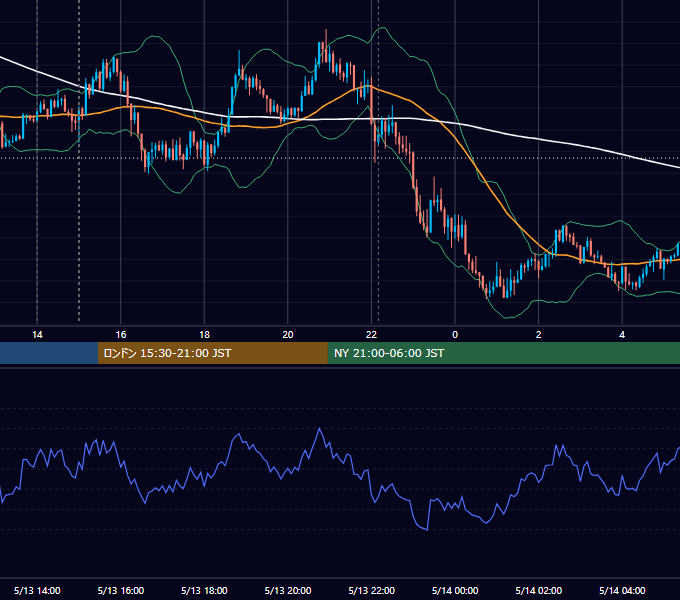Select the 20 hour axis label
This screenshot has width=680, height=600.
coord(288,335)
